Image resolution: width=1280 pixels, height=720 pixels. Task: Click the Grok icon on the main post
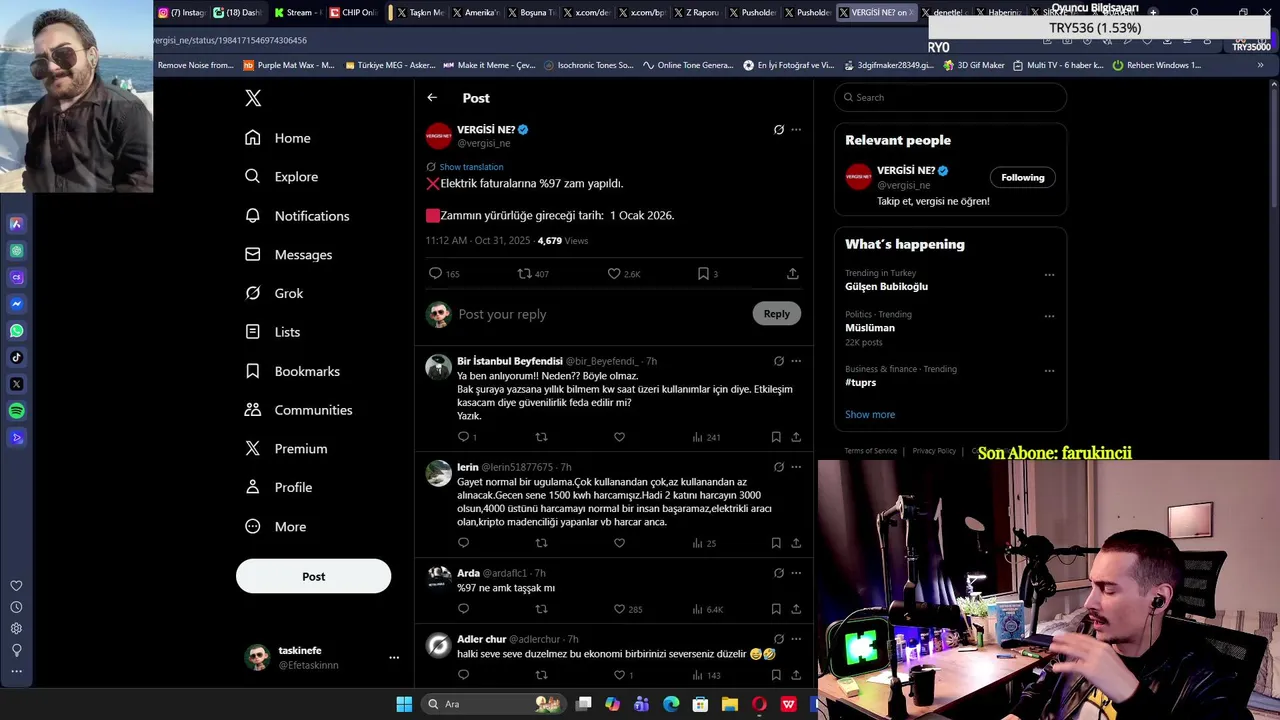coord(779,129)
